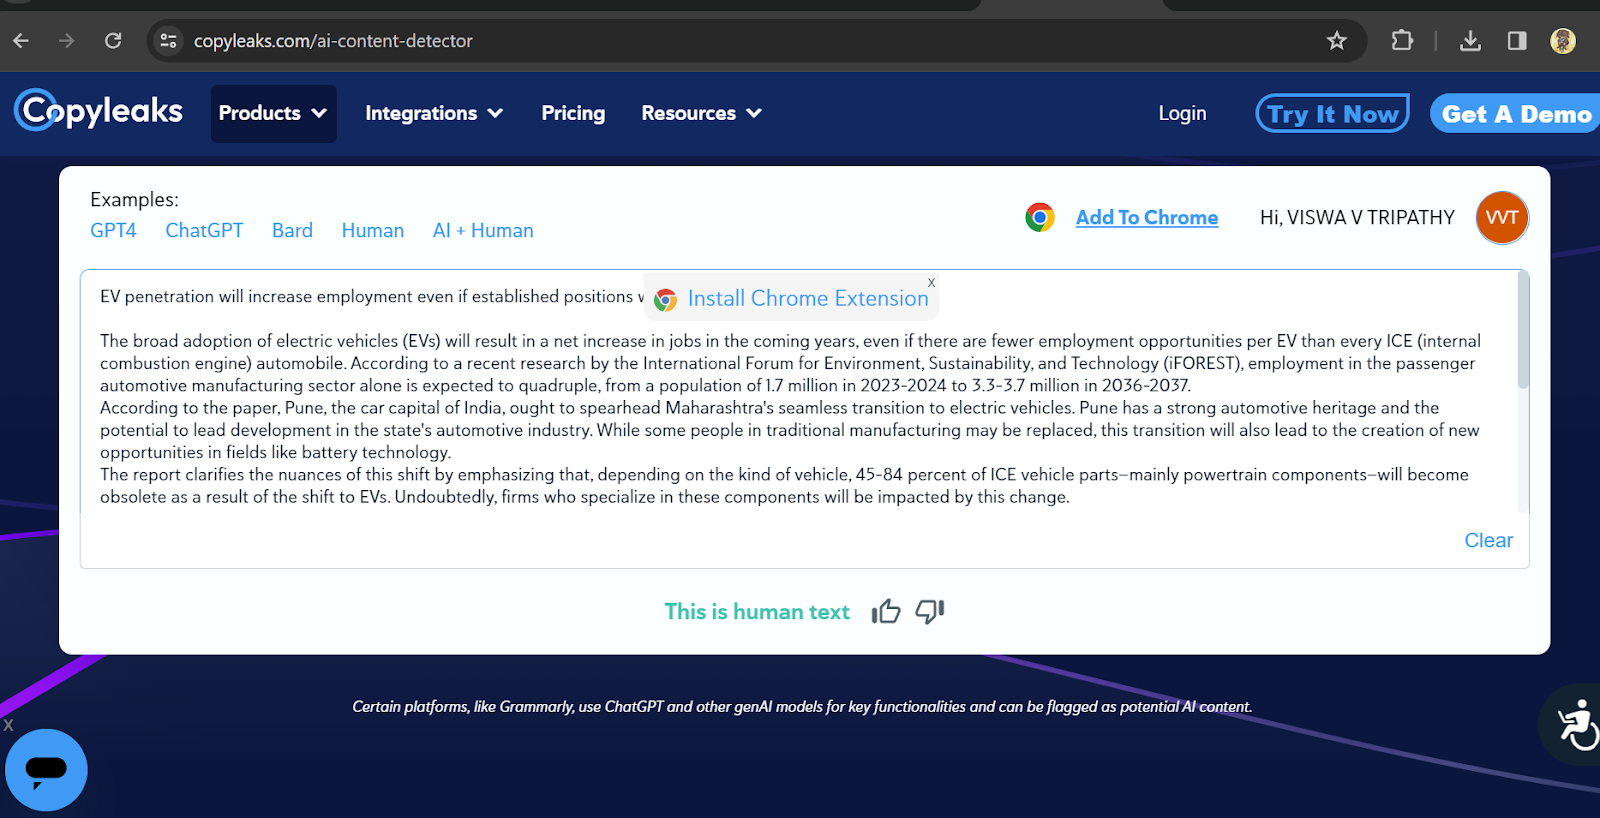Image resolution: width=1600 pixels, height=818 pixels.
Task: Open the VVT user avatar
Action: [1502, 217]
